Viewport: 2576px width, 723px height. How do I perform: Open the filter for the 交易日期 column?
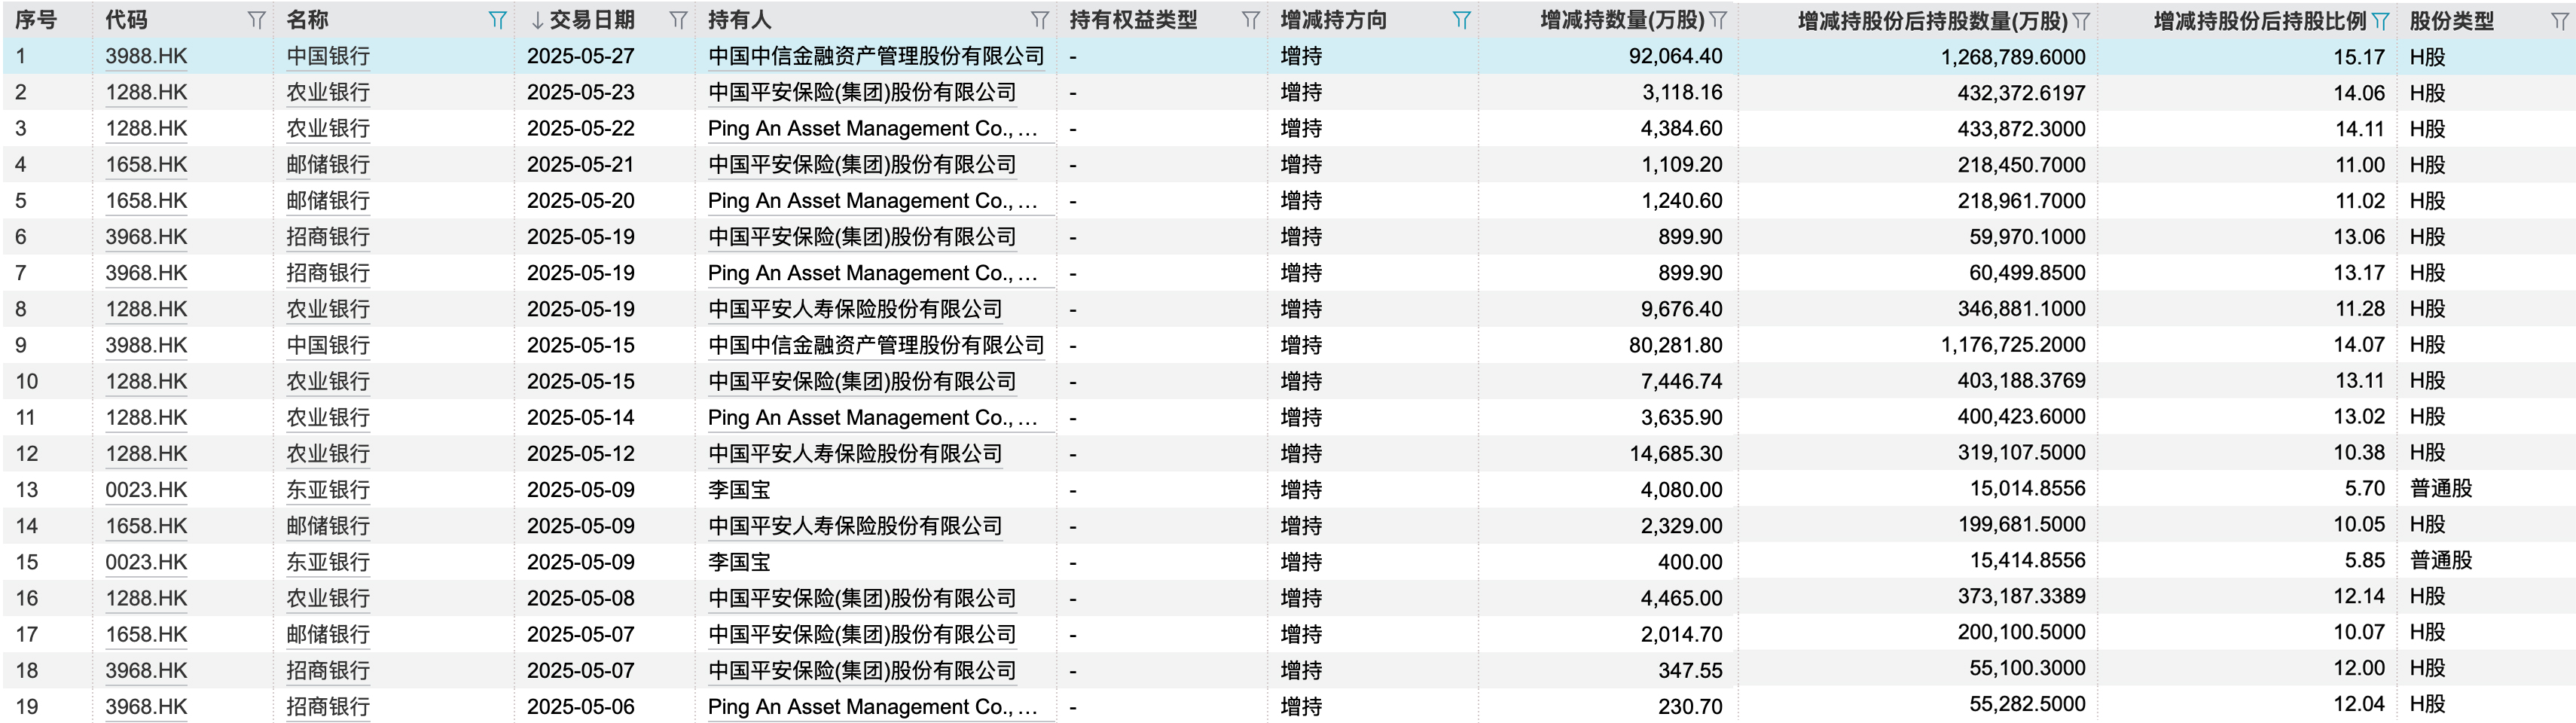[x=678, y=20]
